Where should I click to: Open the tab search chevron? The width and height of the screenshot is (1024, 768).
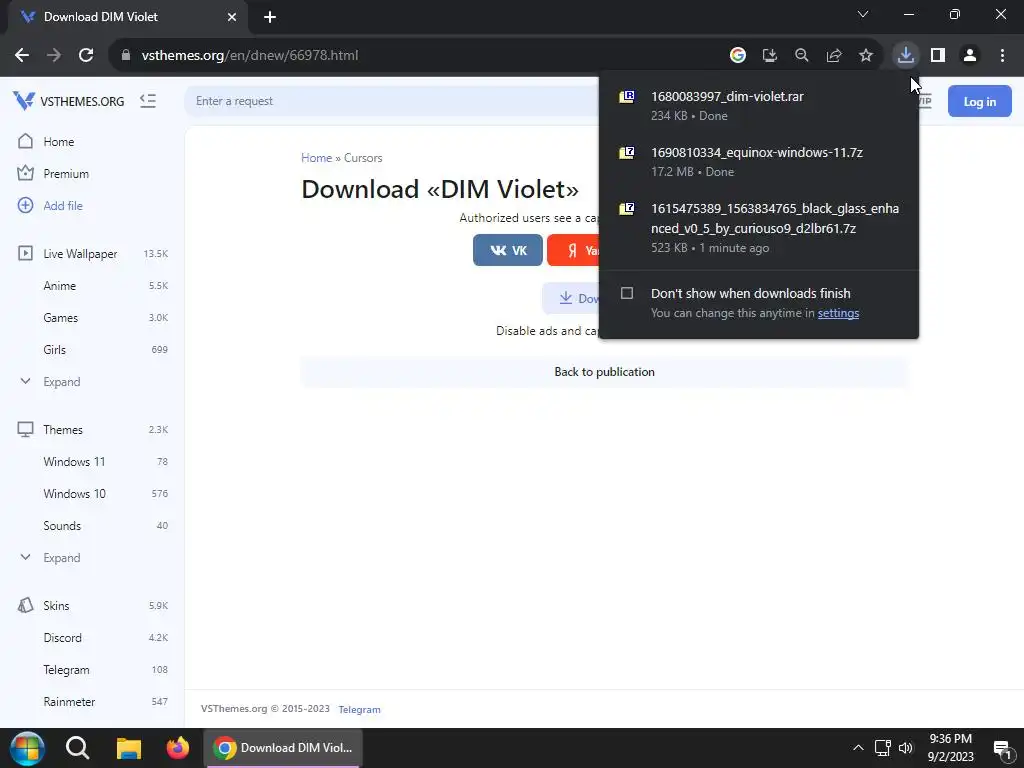click(863, 14)
